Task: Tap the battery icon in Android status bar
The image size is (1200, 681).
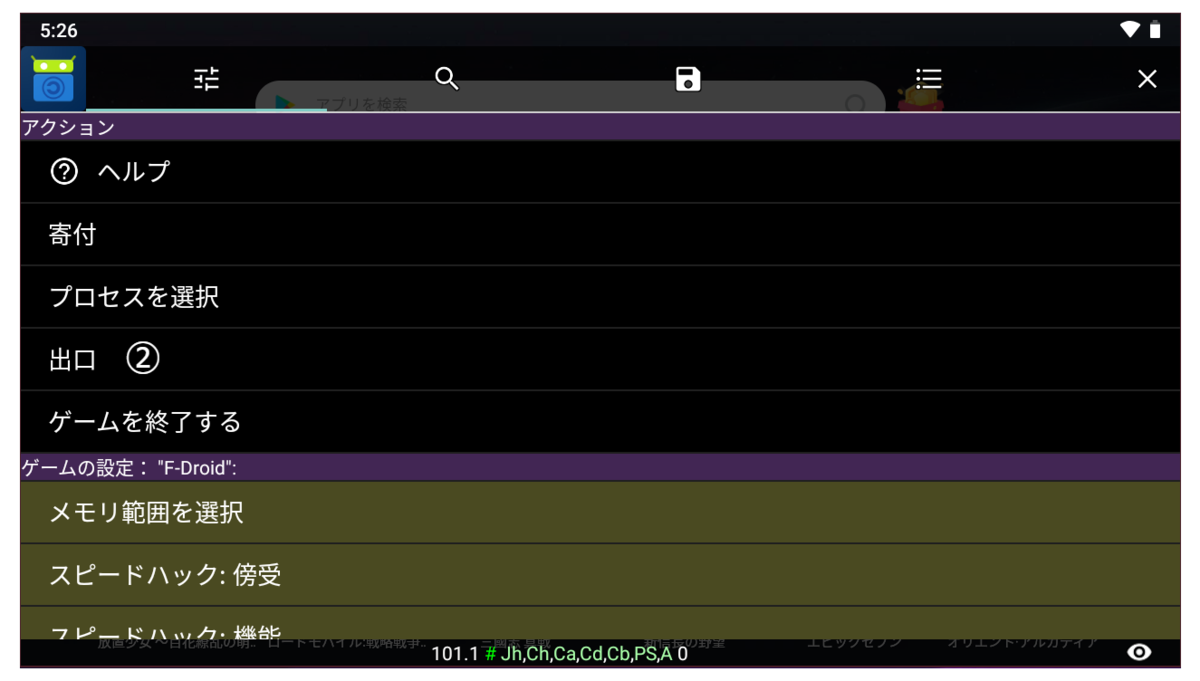Action: [1155, 30]
